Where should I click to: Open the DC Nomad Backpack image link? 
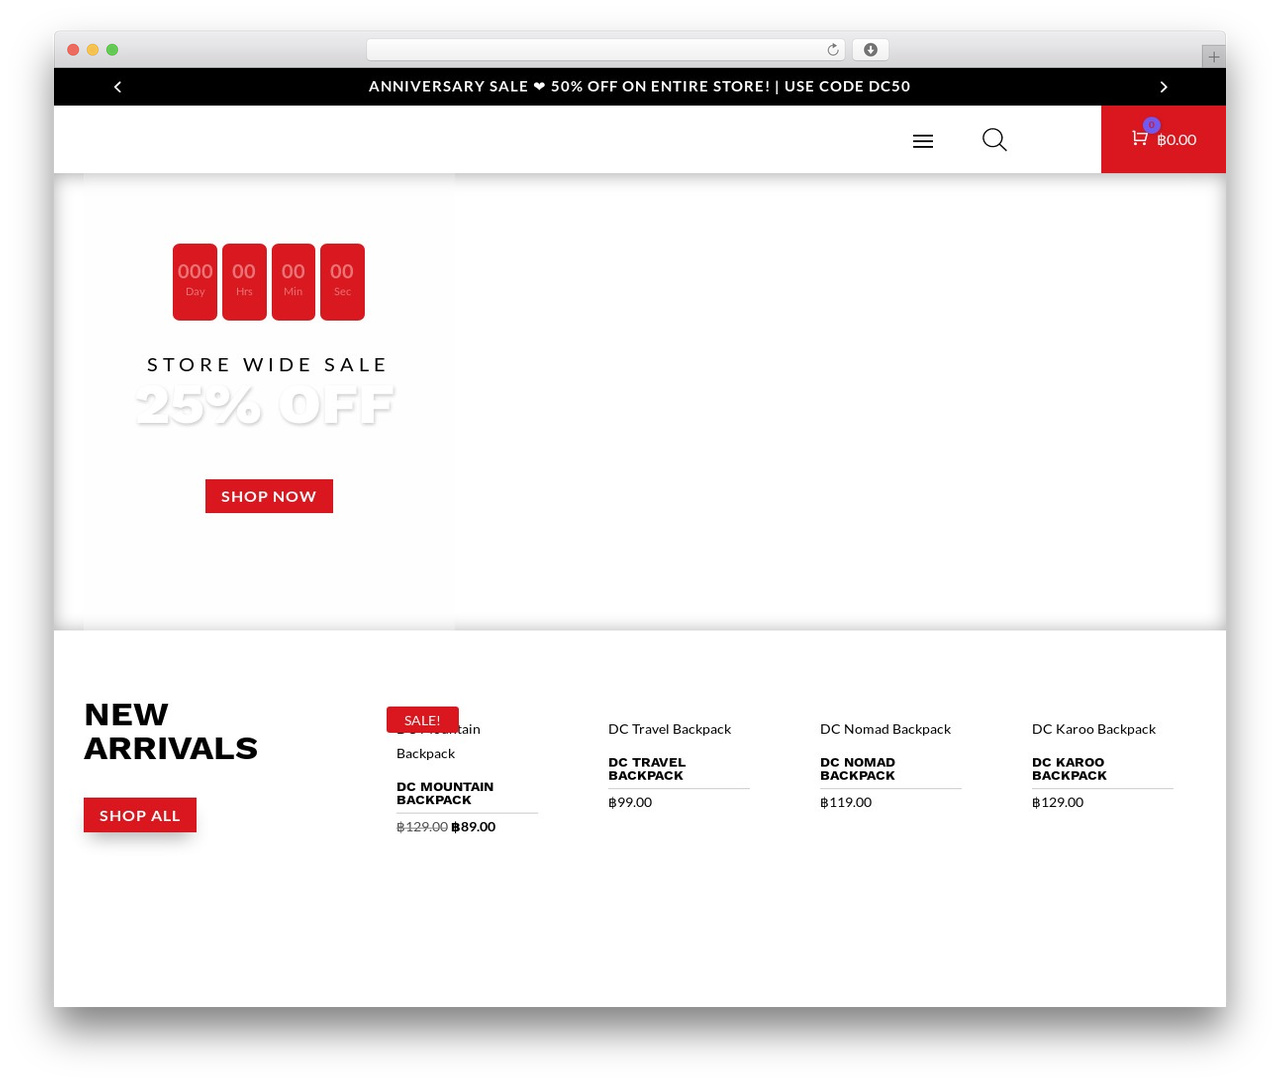(x=886, y=729)
